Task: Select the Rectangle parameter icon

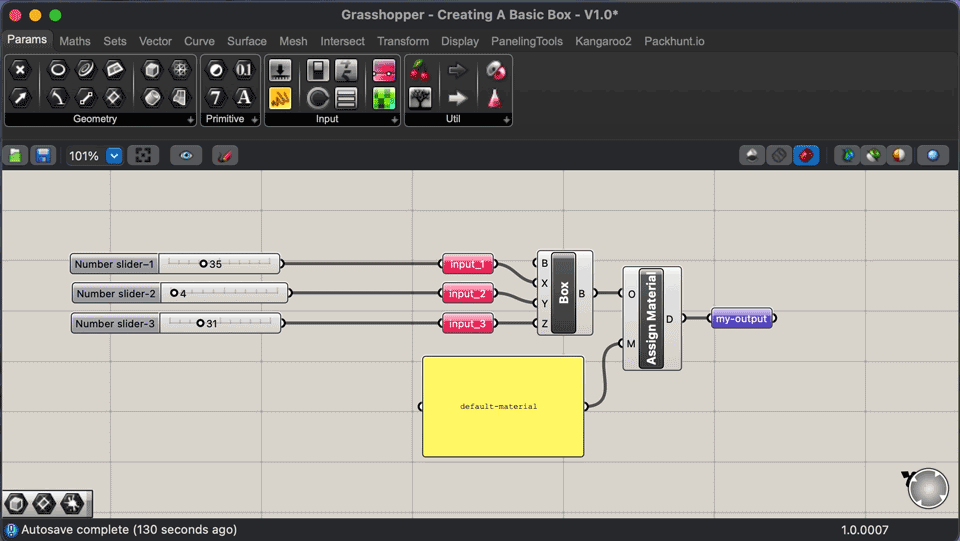Action: coord(114,70)
